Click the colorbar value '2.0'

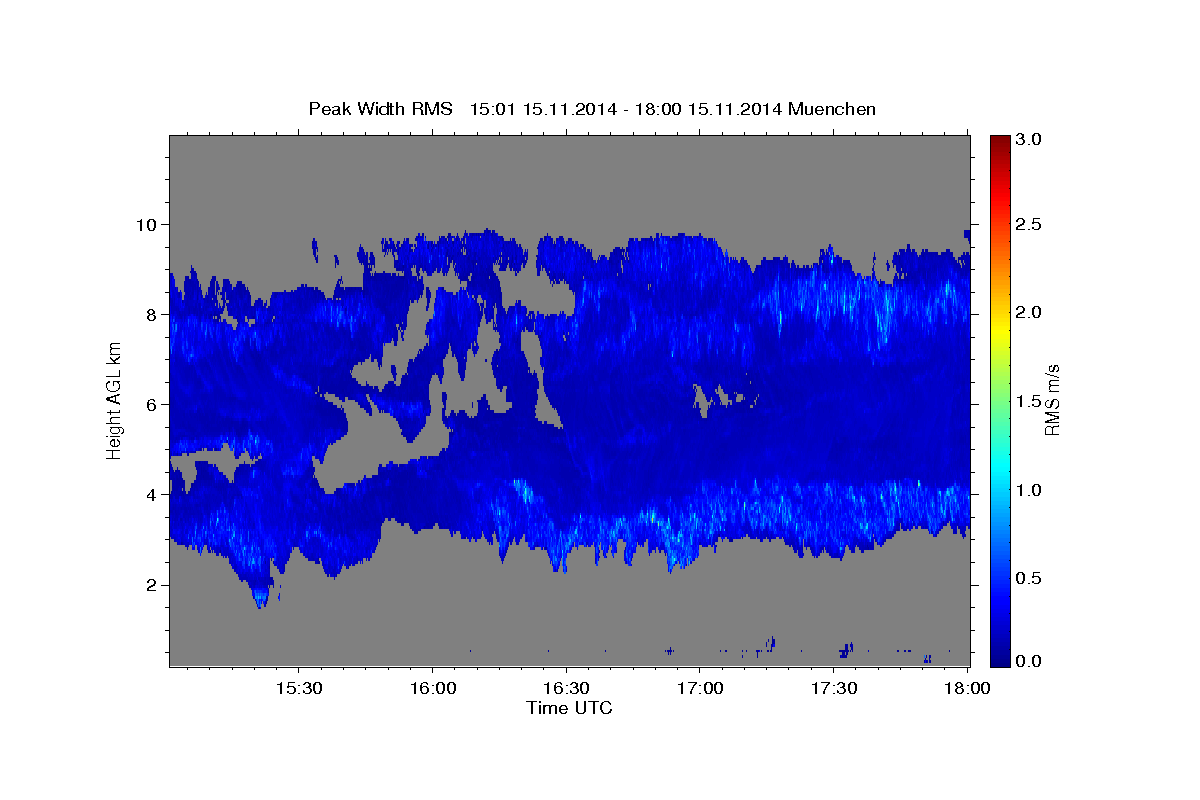click(1030, 313)
